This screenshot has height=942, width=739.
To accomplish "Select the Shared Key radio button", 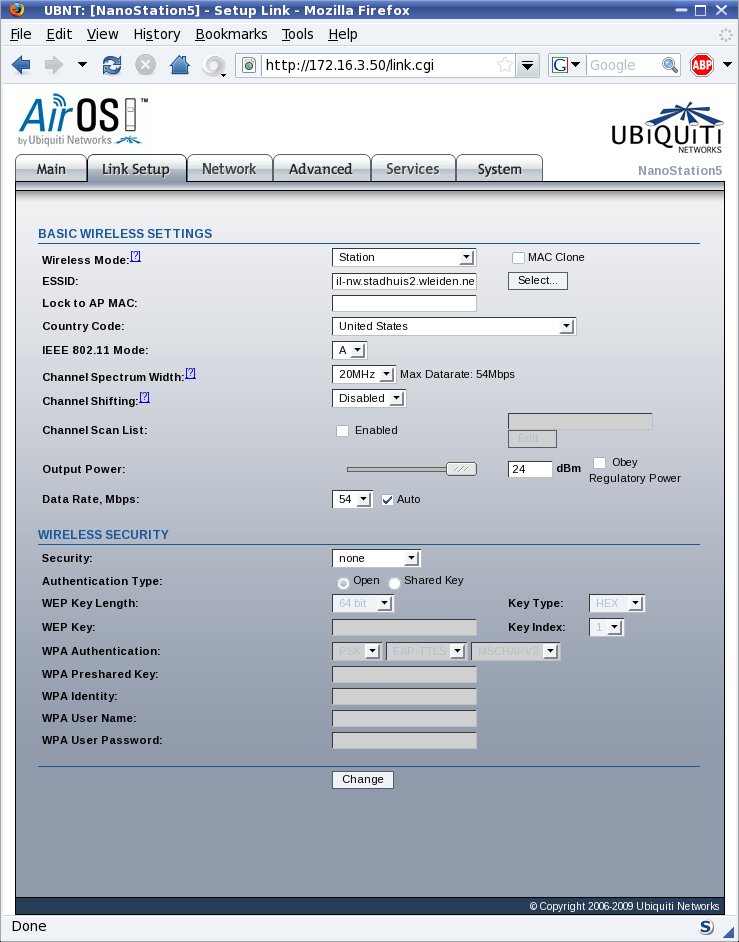I will click(394, 583).
